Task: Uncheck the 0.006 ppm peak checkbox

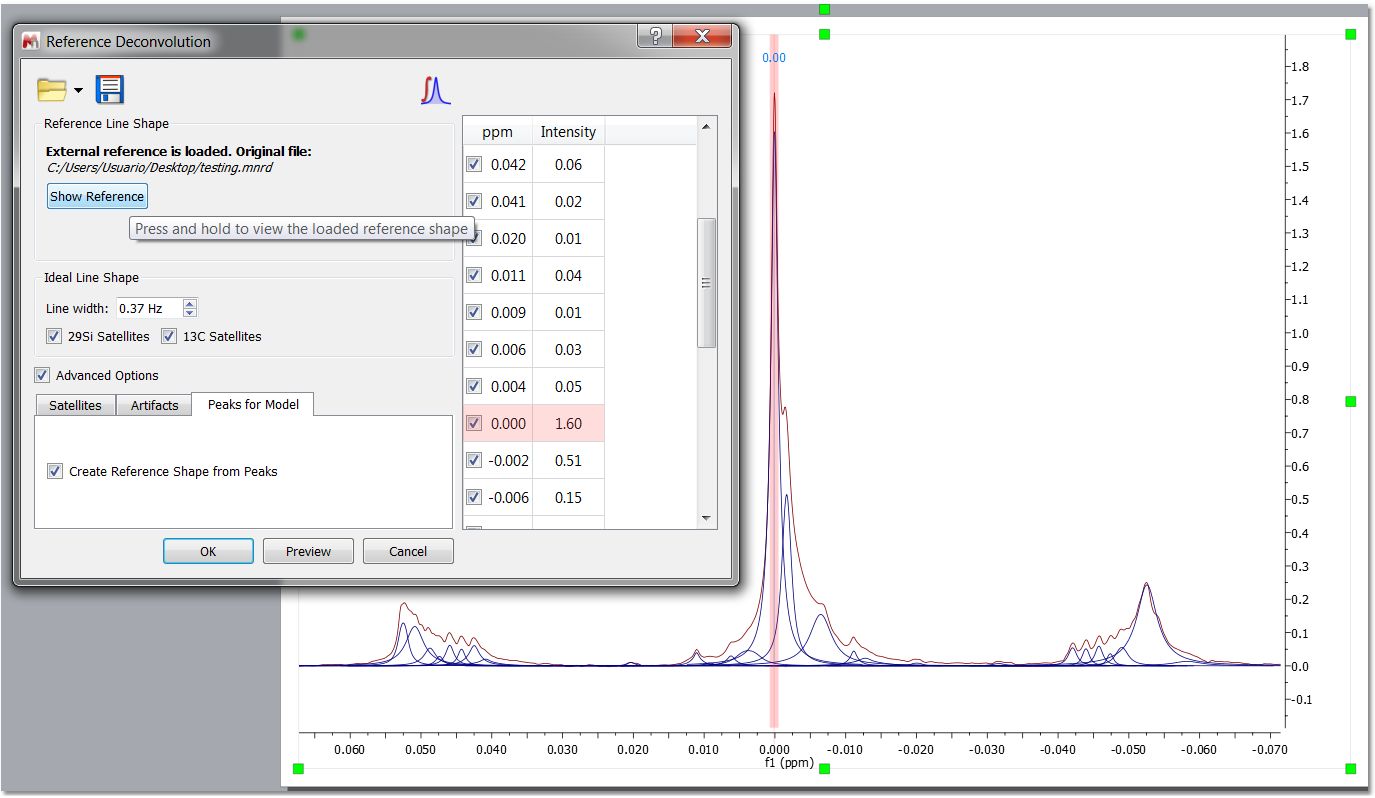Action: pyautogui.click(x=474, y=349)
